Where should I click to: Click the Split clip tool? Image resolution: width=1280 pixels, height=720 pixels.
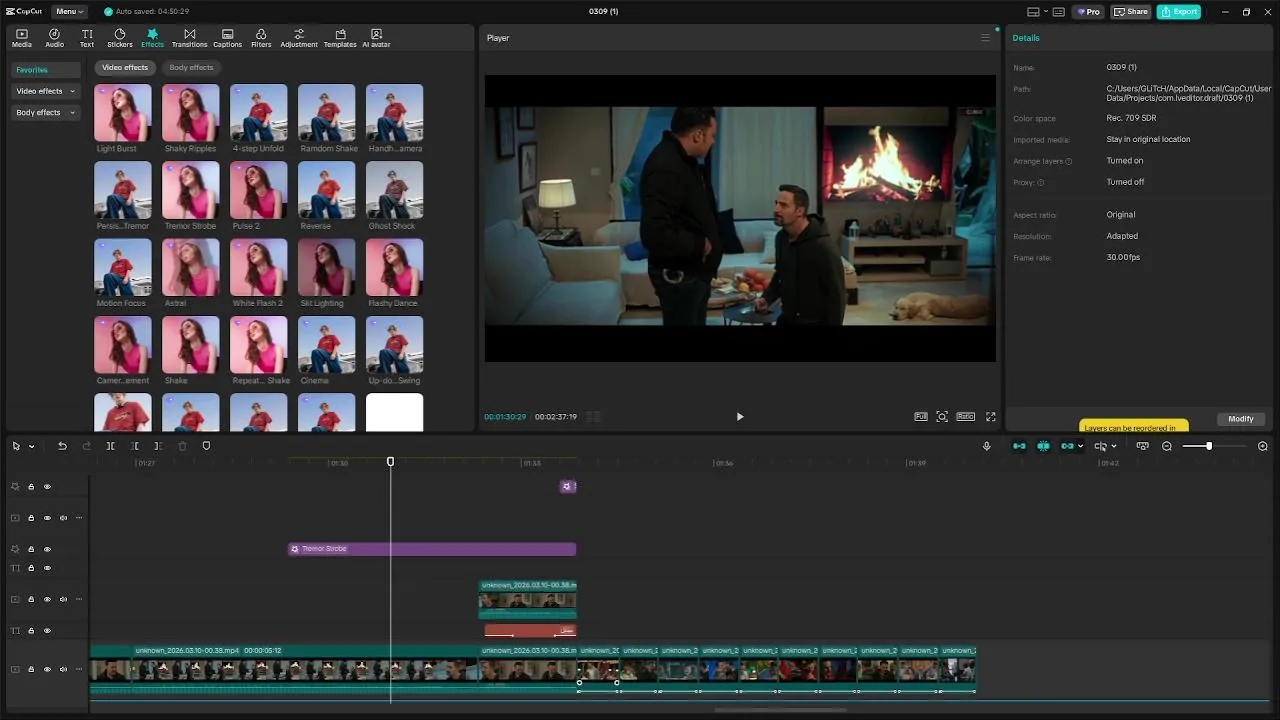pyautogui.click(x=110, y=446)
